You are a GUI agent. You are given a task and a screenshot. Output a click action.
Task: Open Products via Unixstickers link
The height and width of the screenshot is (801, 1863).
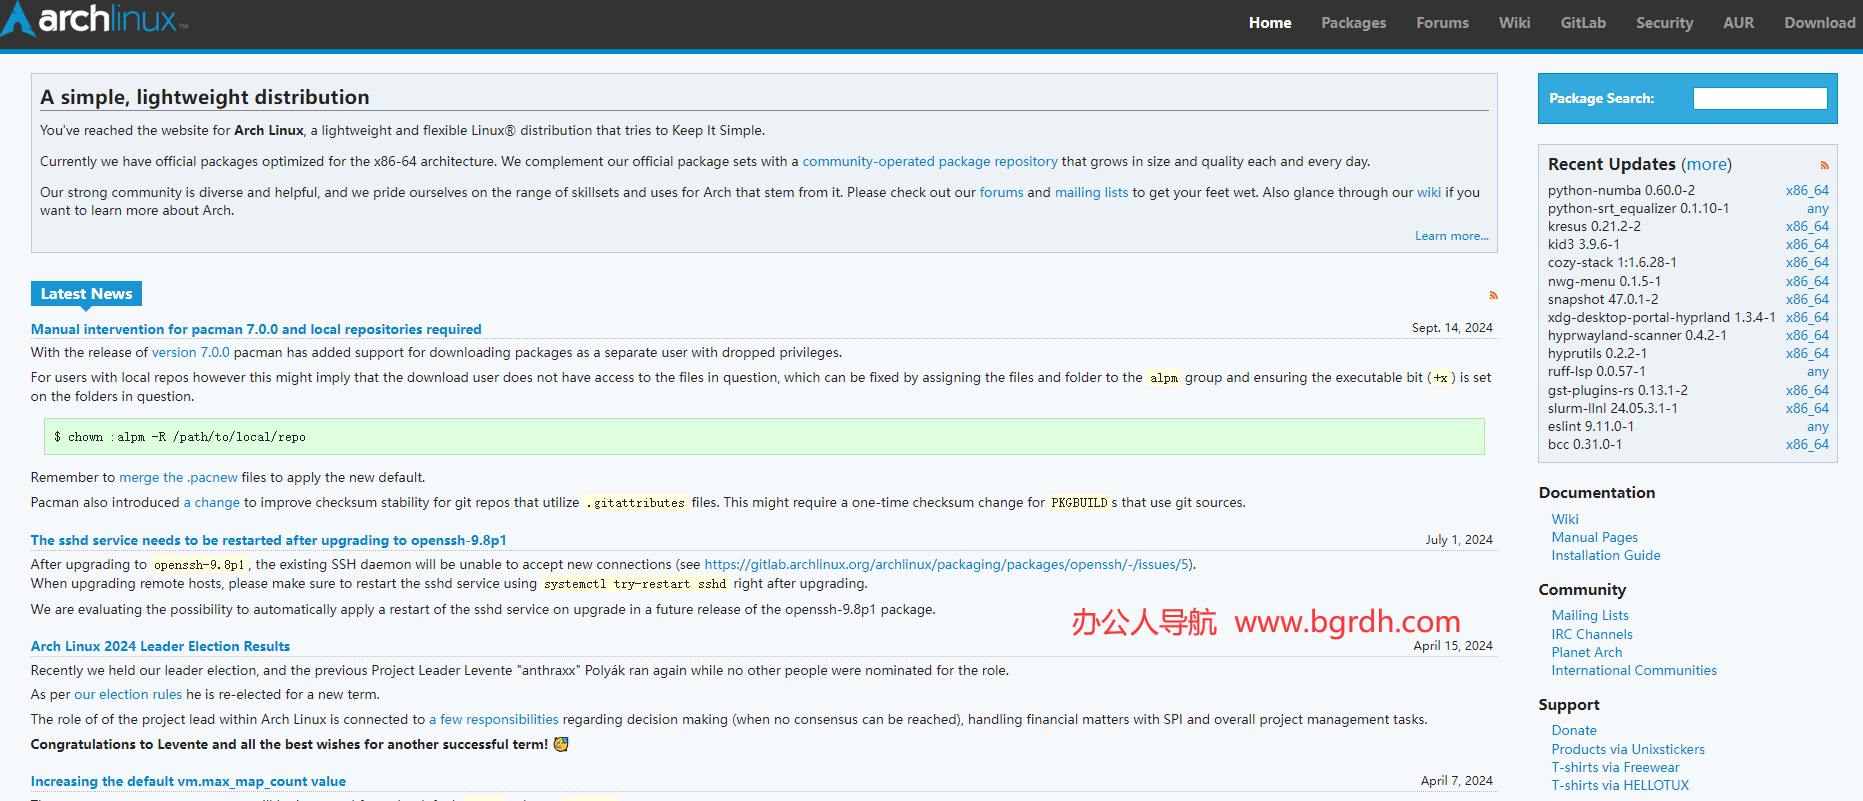point(1627,749)
